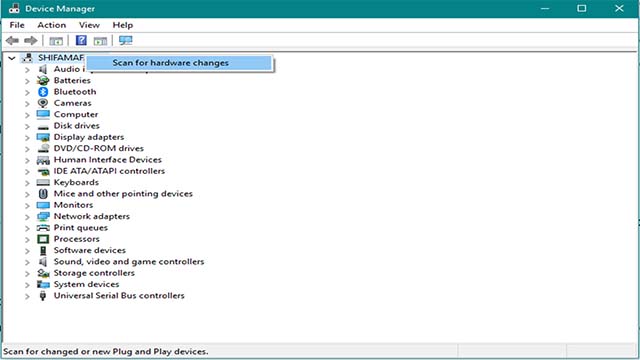Click the Display adapters category icon
Viewport: 640px width, 360px height.
click(x=43, y=137)
